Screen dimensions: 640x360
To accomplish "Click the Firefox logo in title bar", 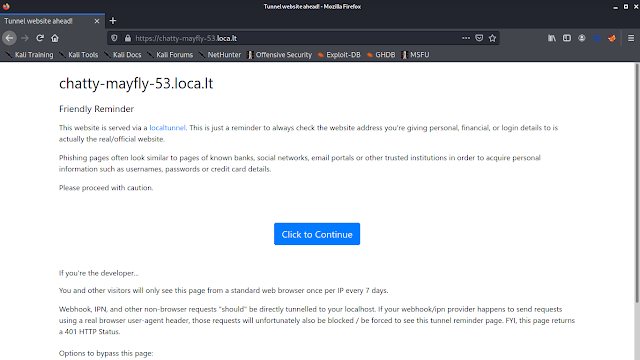I will (6, 6).
